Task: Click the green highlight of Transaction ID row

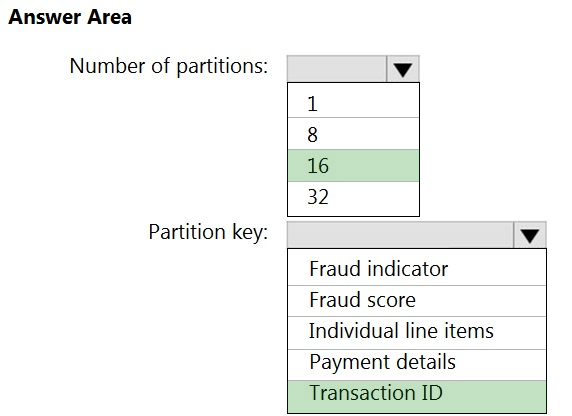Action: (x=417, y=396)
